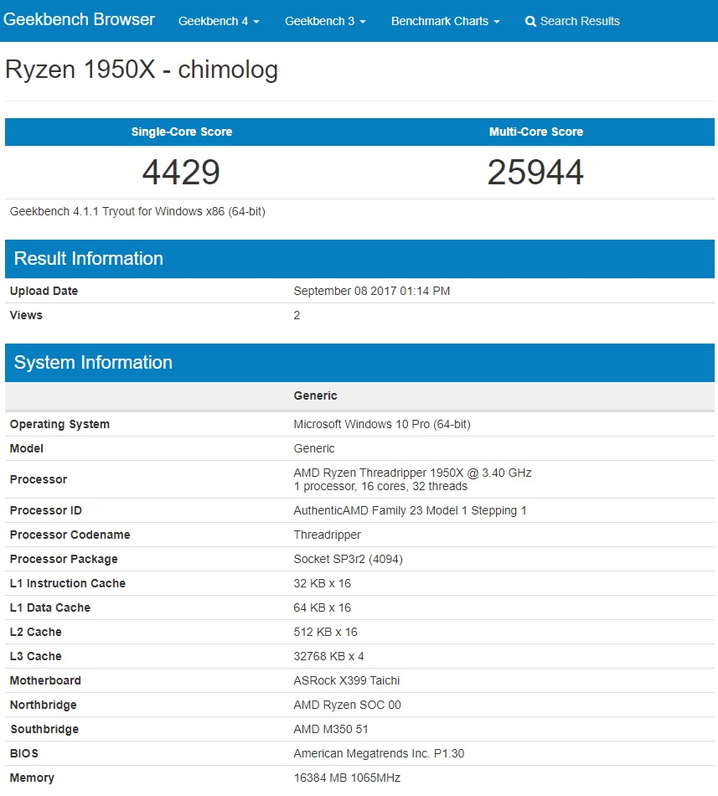
Task: Open the Geekbench Browser home link
Action: tap(79, 19)
